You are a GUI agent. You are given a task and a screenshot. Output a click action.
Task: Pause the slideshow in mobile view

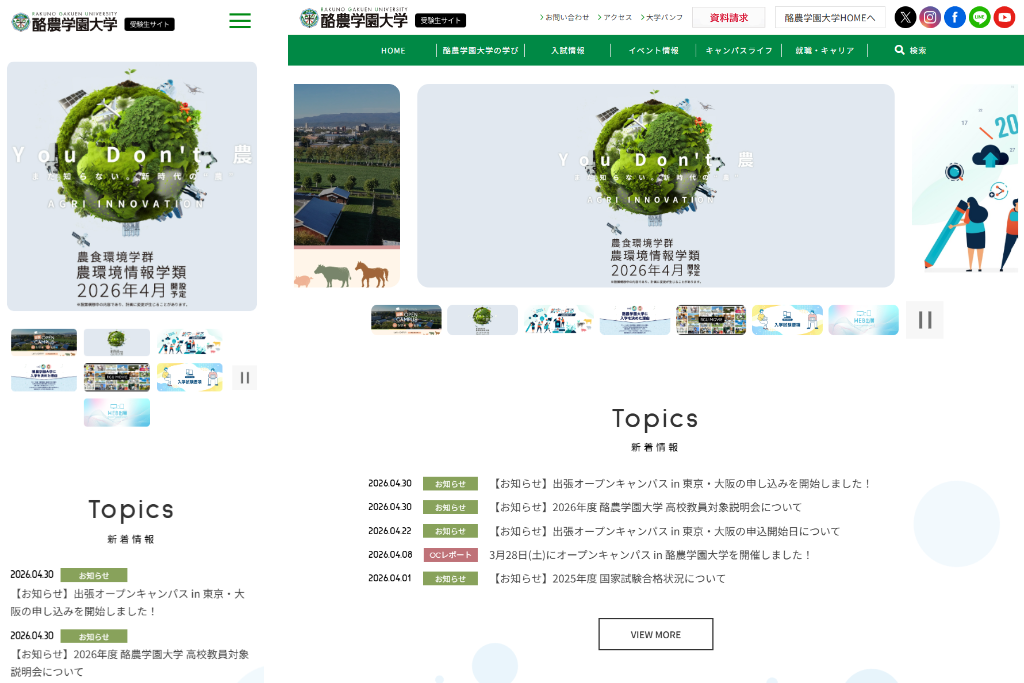click(x=245, y=377)
